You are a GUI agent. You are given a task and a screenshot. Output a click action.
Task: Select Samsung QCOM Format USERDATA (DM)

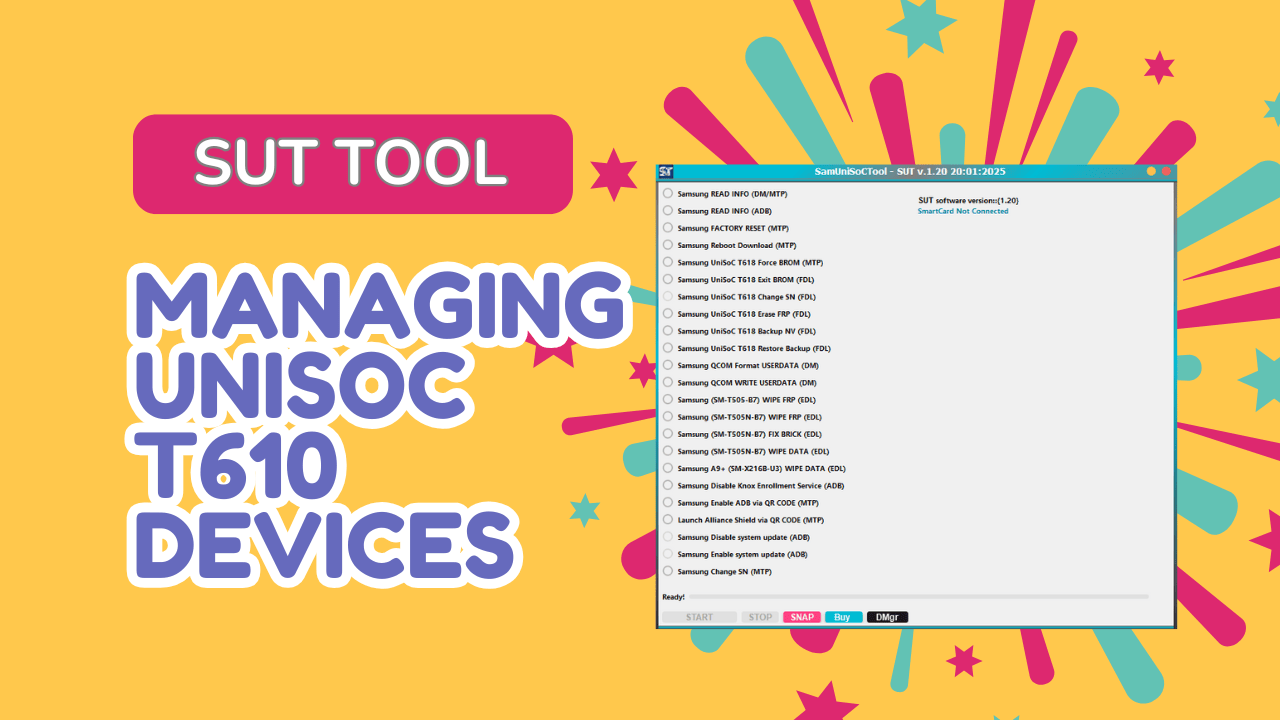(x=668, y=365)
